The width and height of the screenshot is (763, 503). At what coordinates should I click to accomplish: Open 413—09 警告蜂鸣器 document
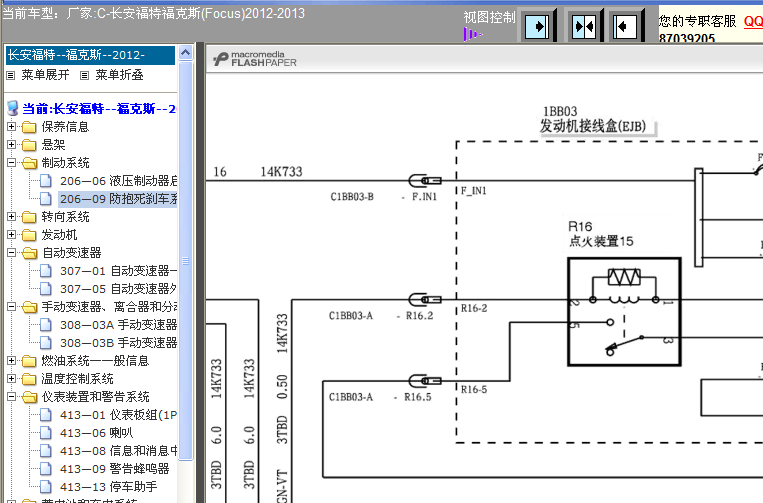point(114,469)
